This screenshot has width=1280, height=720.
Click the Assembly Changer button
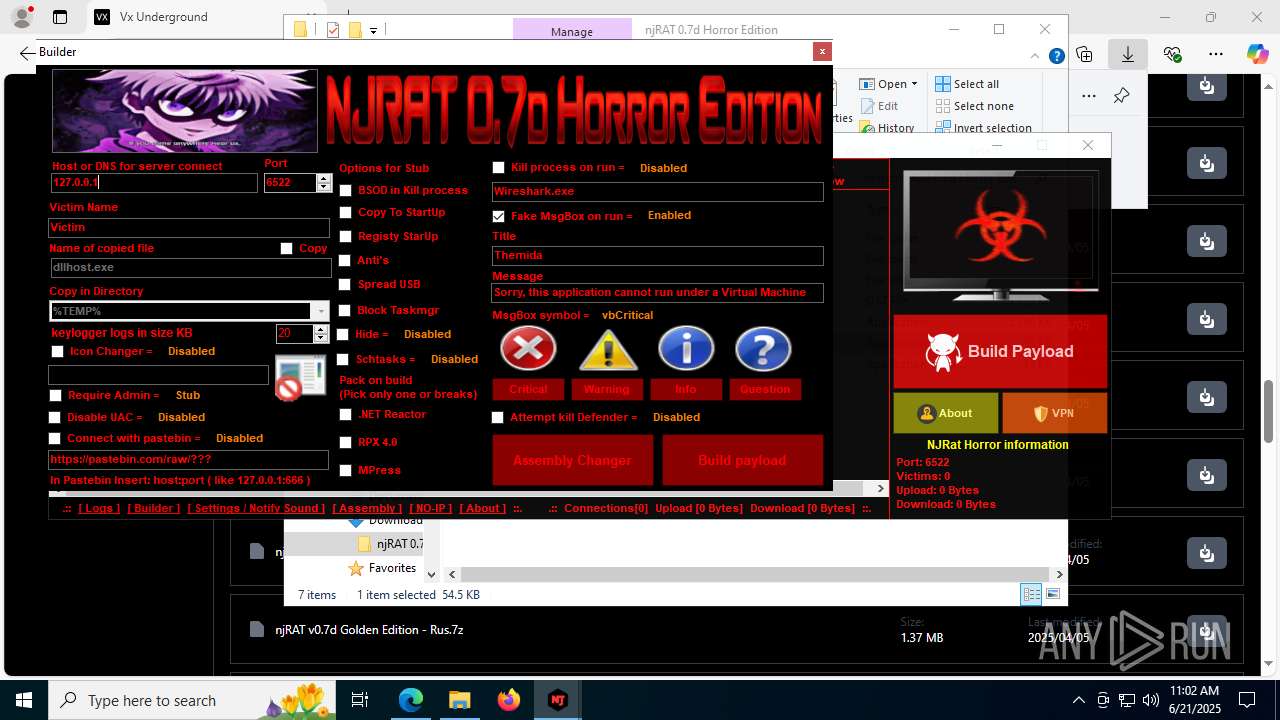tap(572, 460)
